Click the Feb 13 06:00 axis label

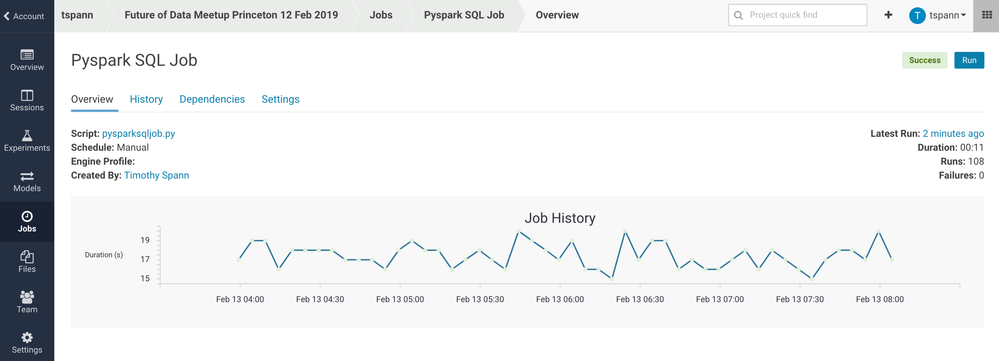pos(561,299)
